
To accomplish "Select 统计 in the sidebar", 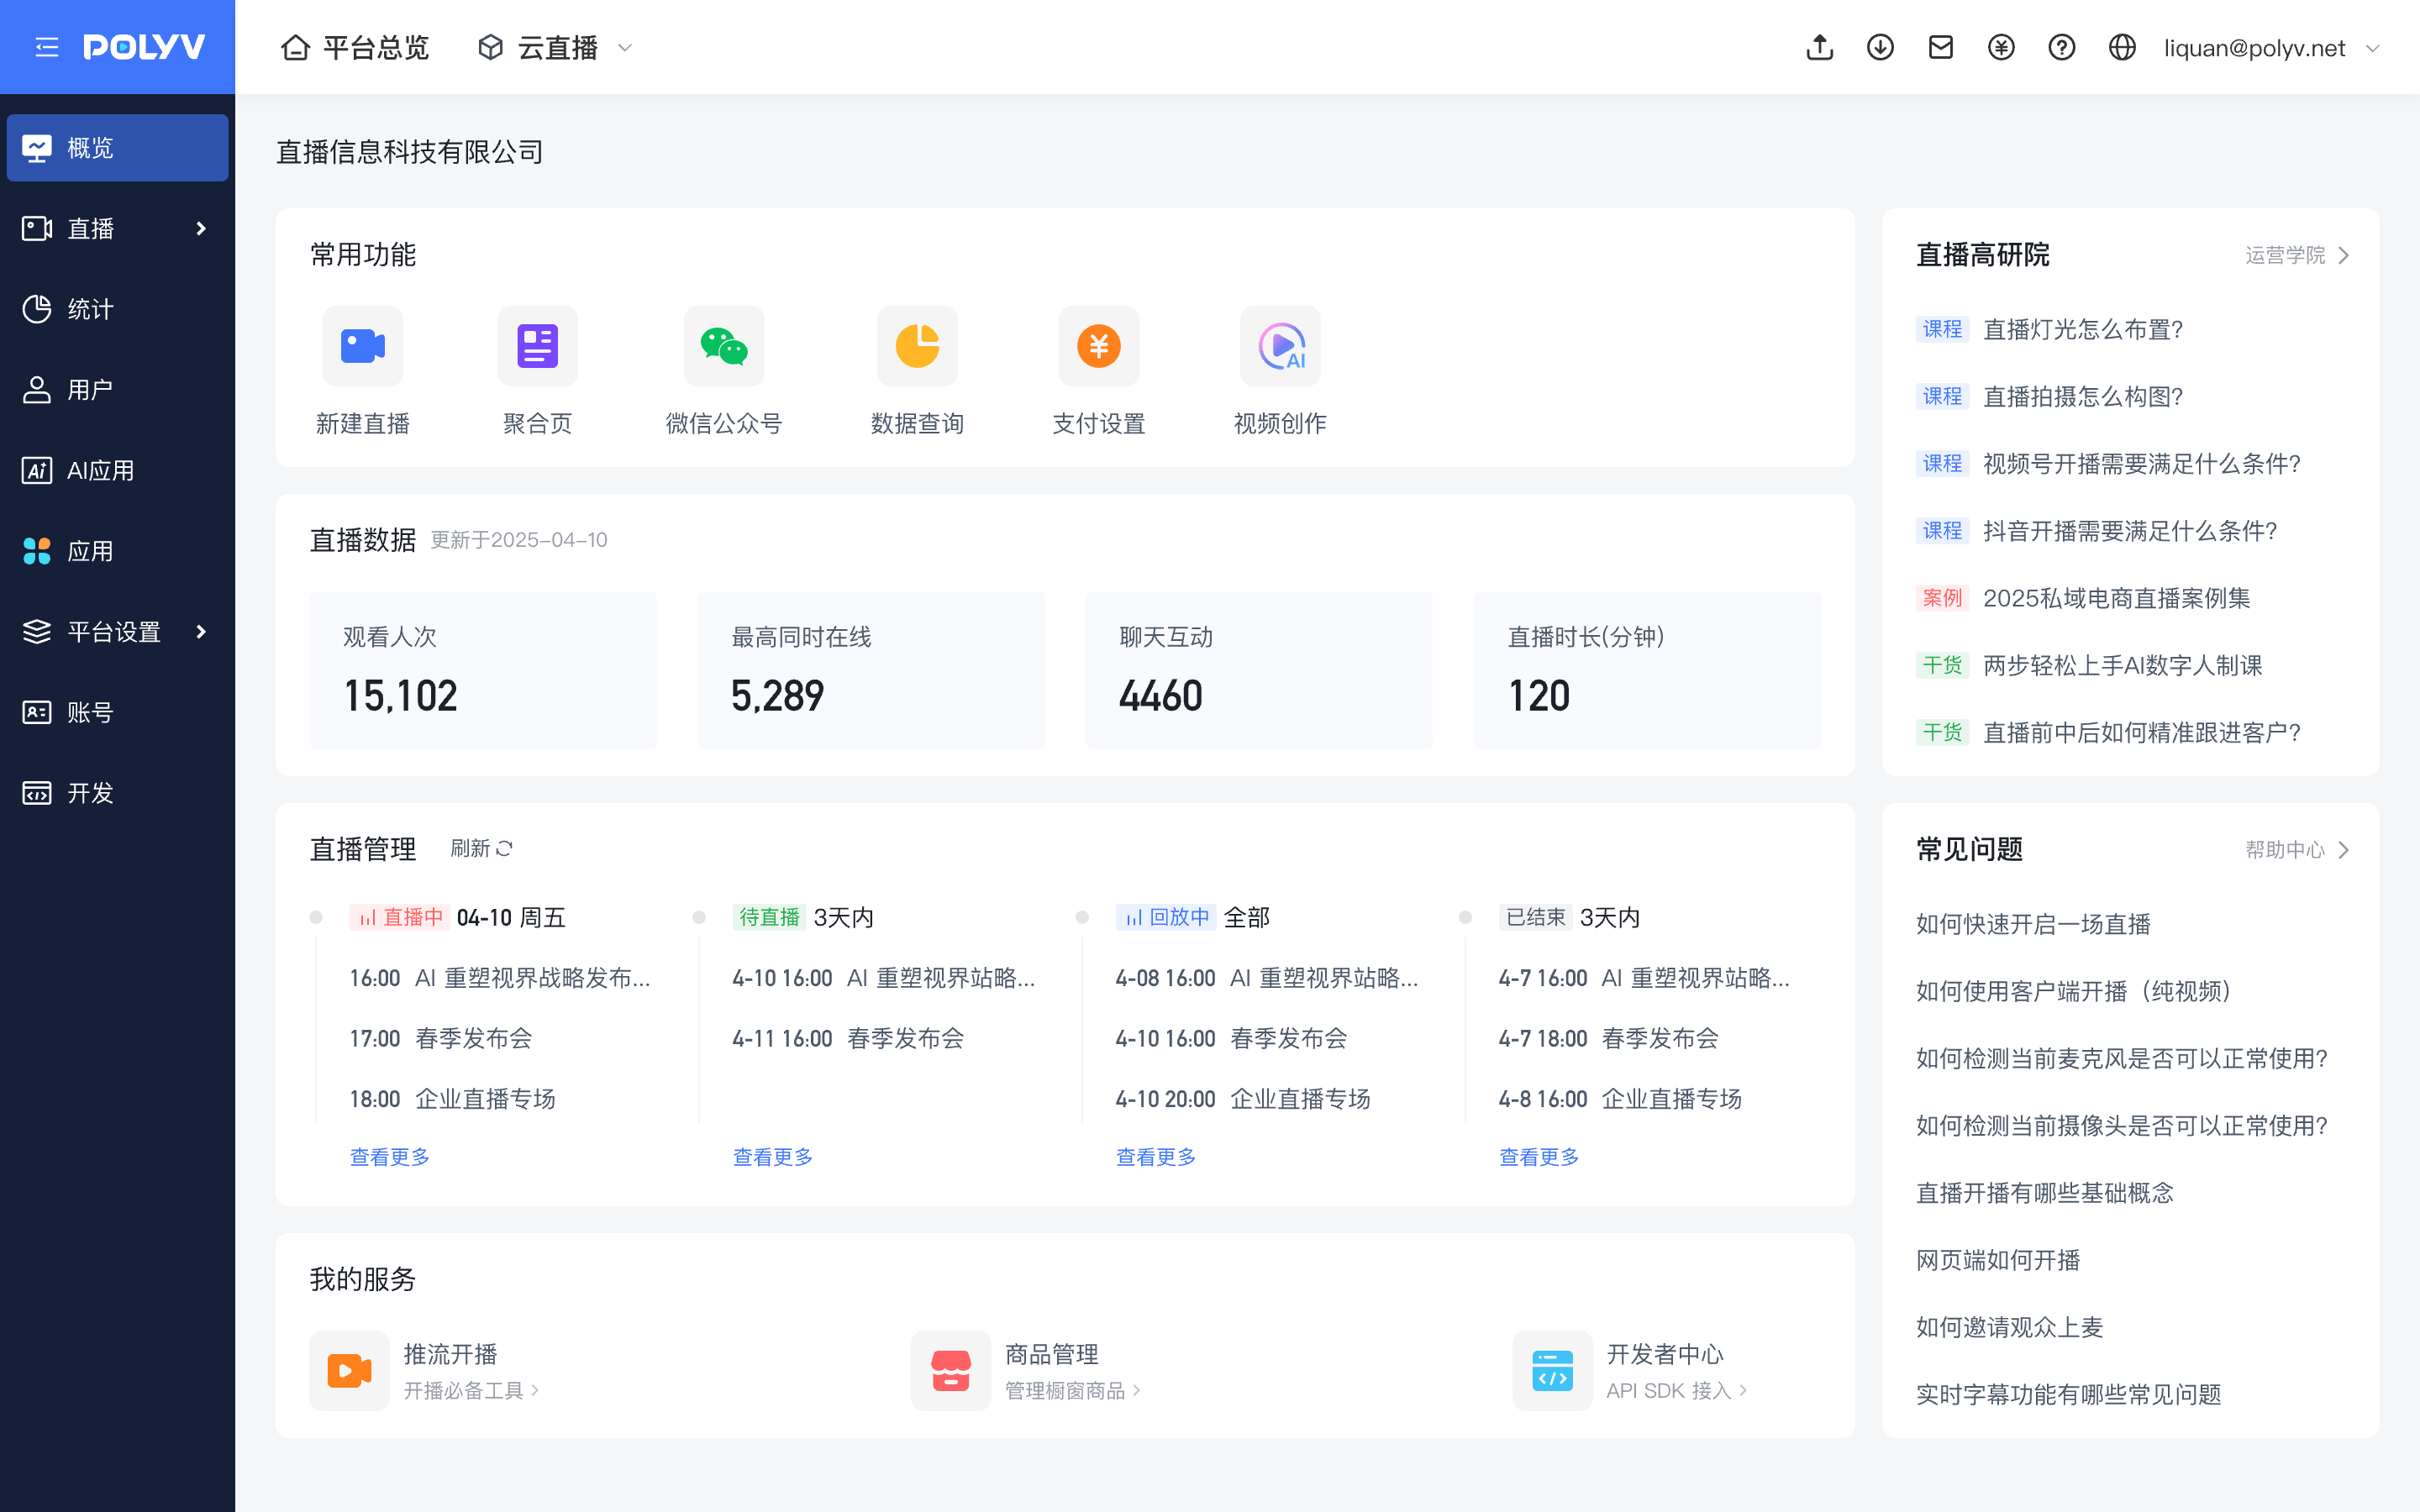I will click(90, 309).
